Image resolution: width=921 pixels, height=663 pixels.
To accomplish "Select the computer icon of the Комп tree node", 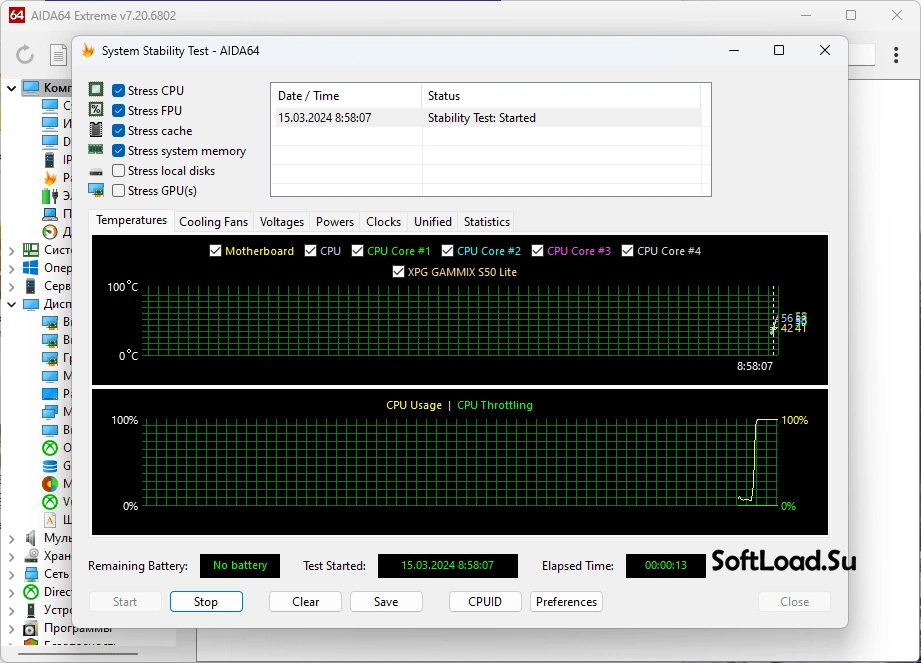I will pyautogui.click(x=31, y=87).
